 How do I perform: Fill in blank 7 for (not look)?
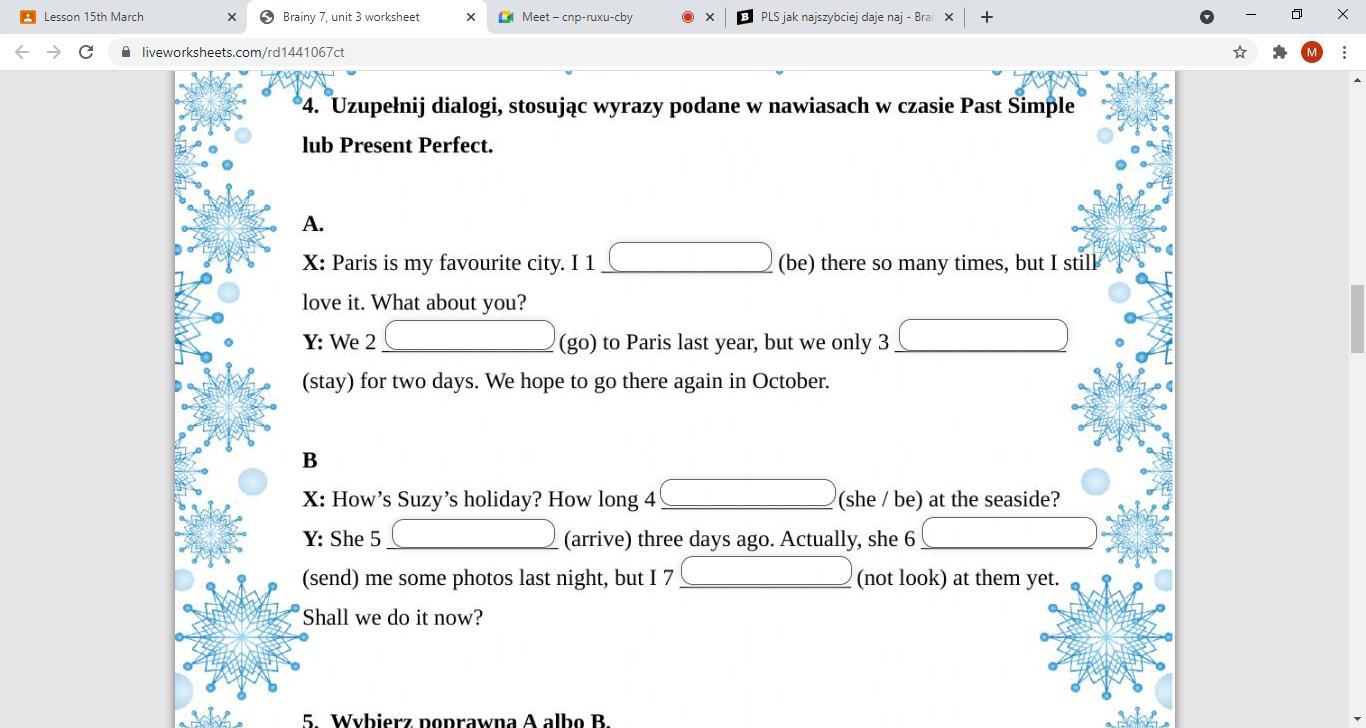(x=766, y=571)
